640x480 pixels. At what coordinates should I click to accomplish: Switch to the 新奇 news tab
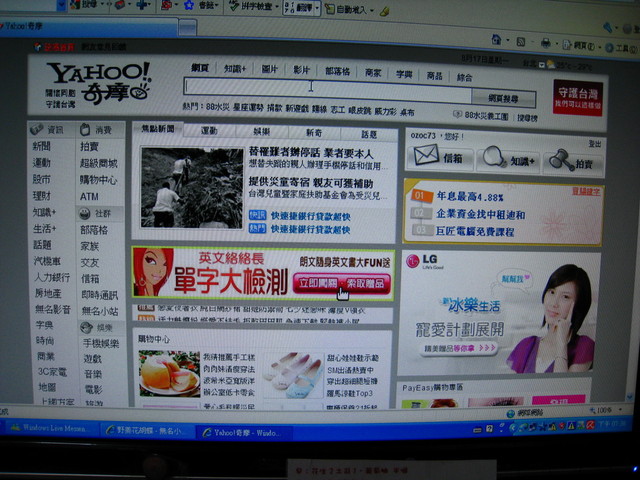coord(314,133)
